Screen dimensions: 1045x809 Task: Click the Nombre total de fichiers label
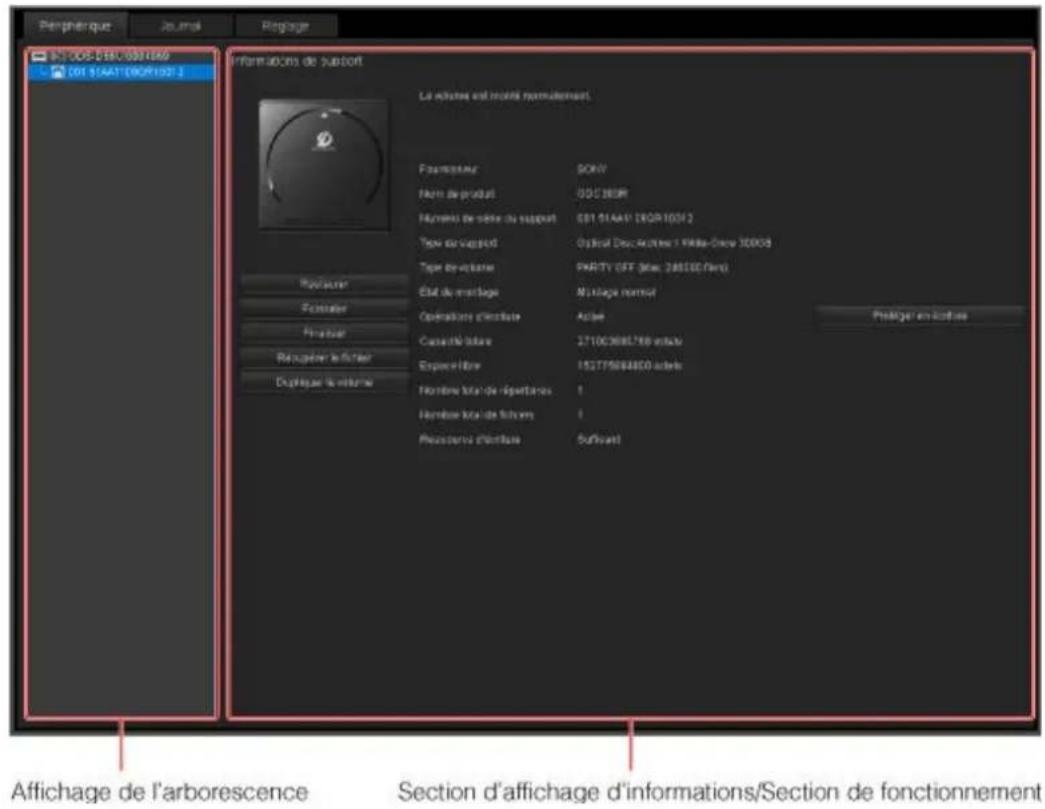coord(476,416)
